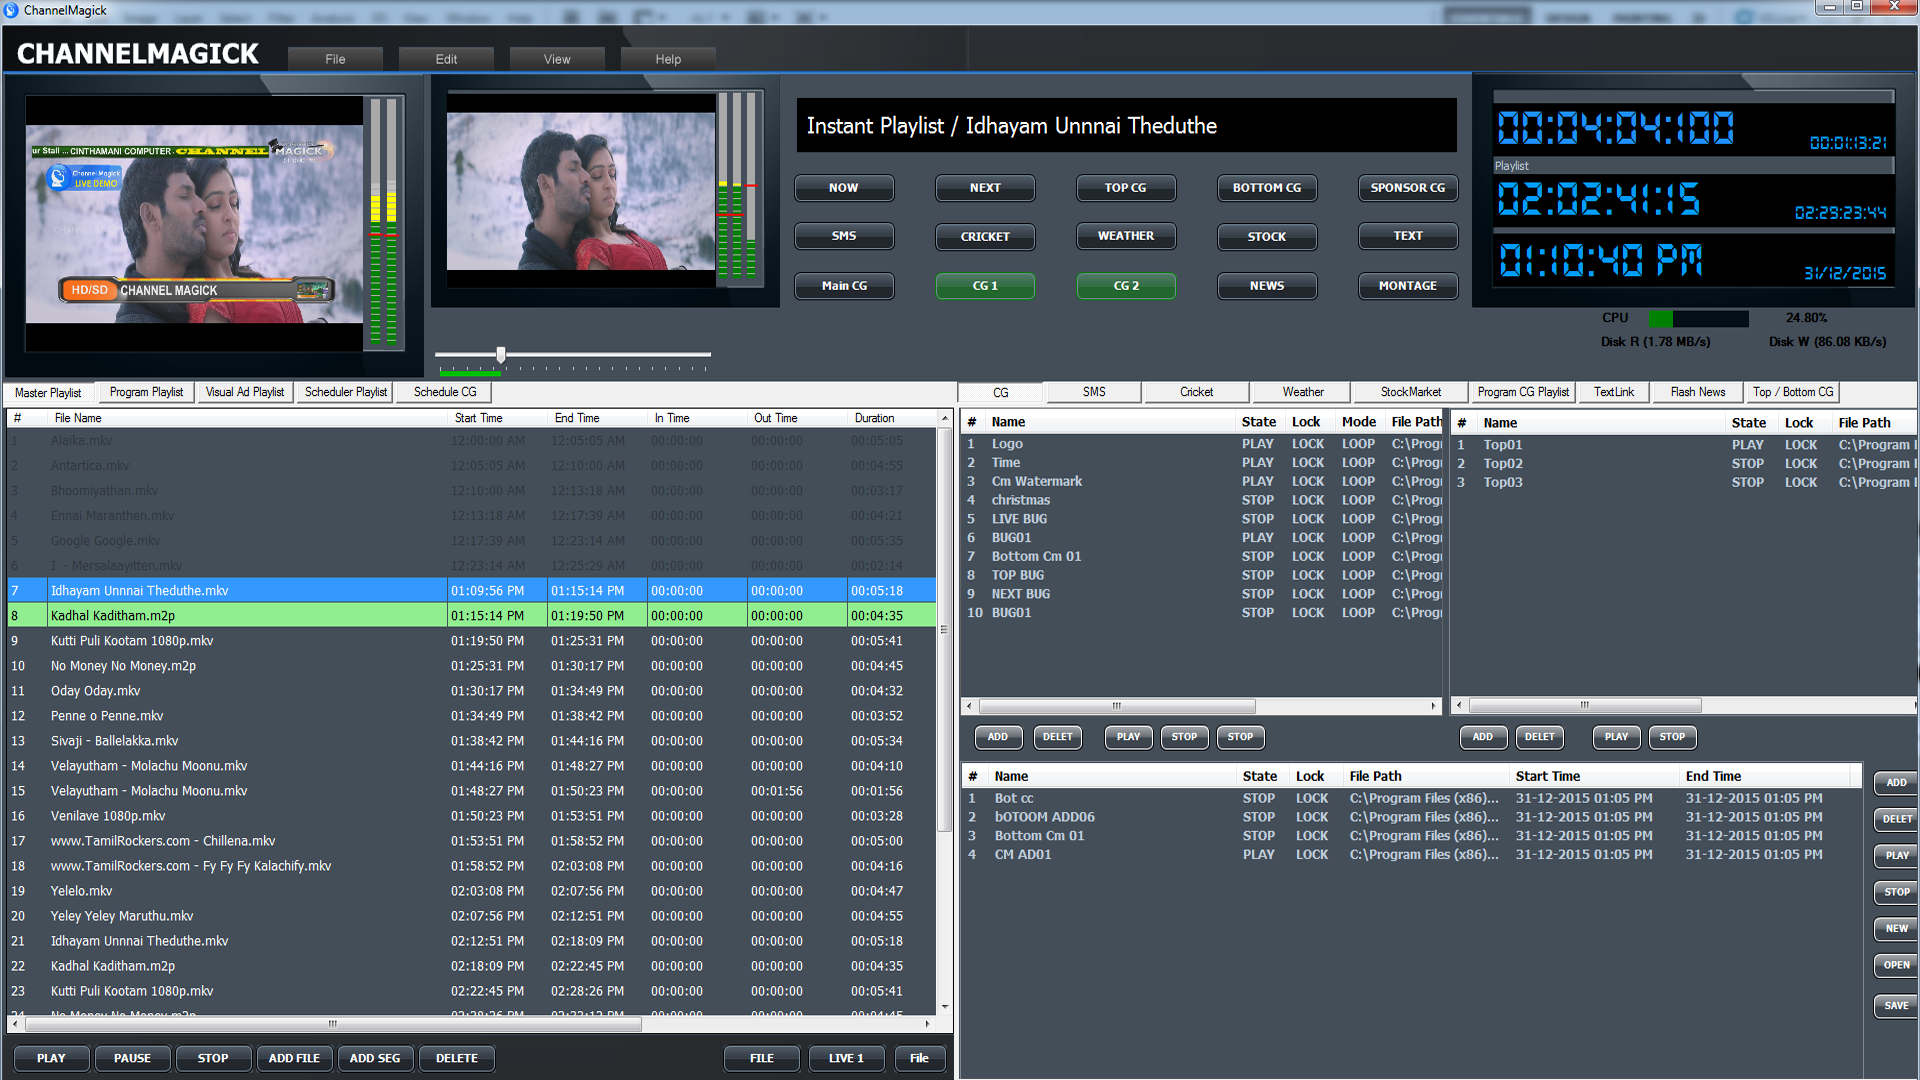Image resolution: width=1920 pixels, height=1080 pixels.
Task: Click the ADD SEG button
Action: [375, 1058]
